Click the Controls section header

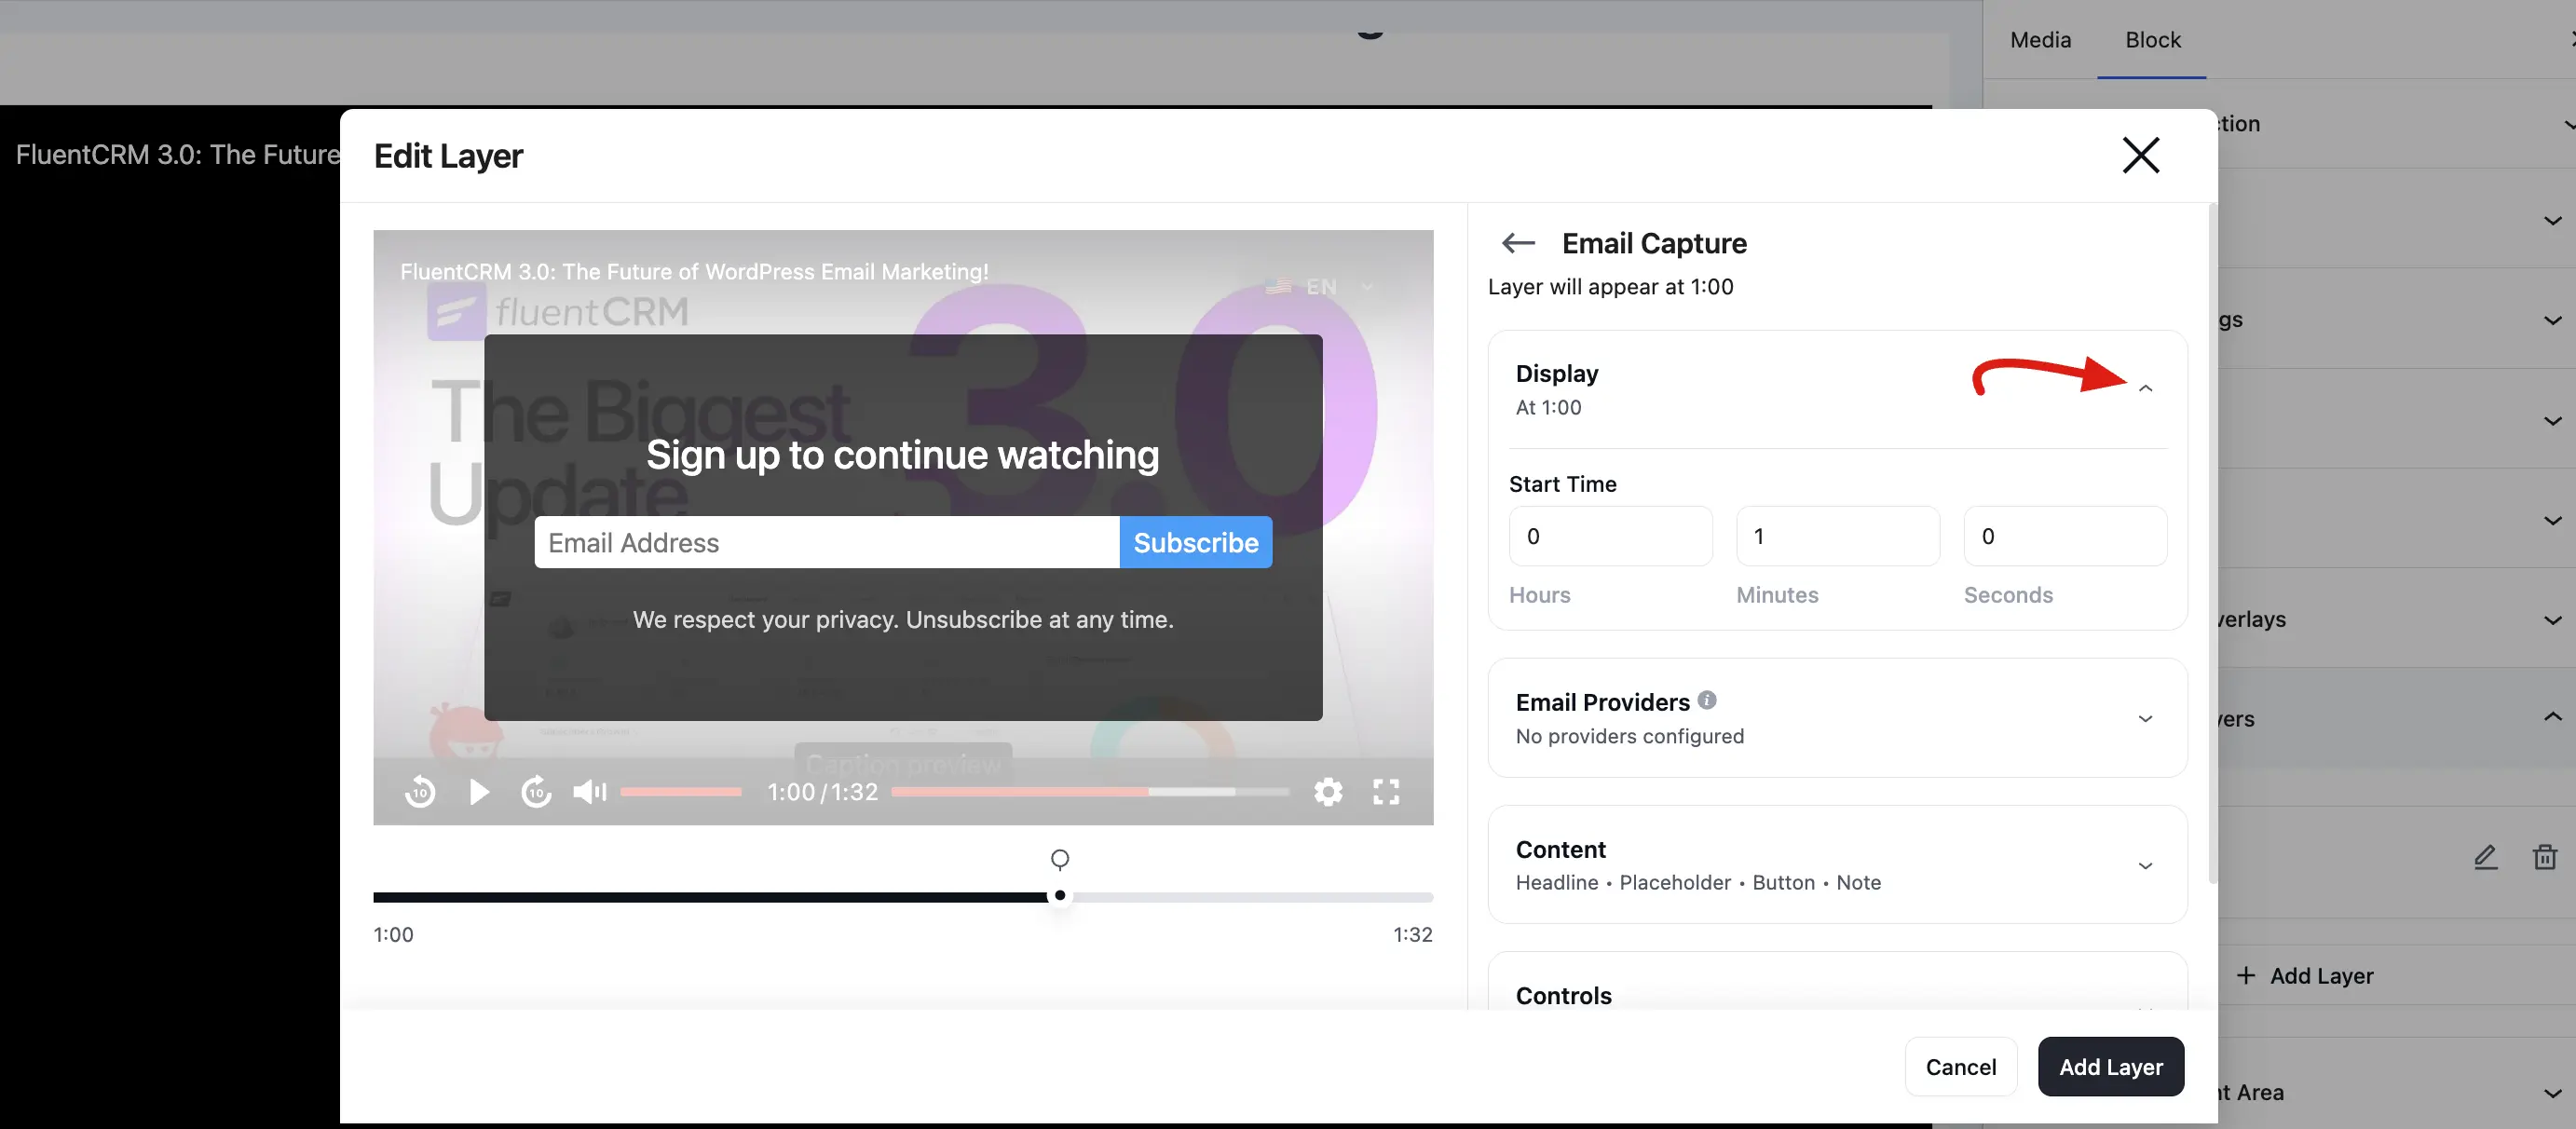tap(1563, 995)
